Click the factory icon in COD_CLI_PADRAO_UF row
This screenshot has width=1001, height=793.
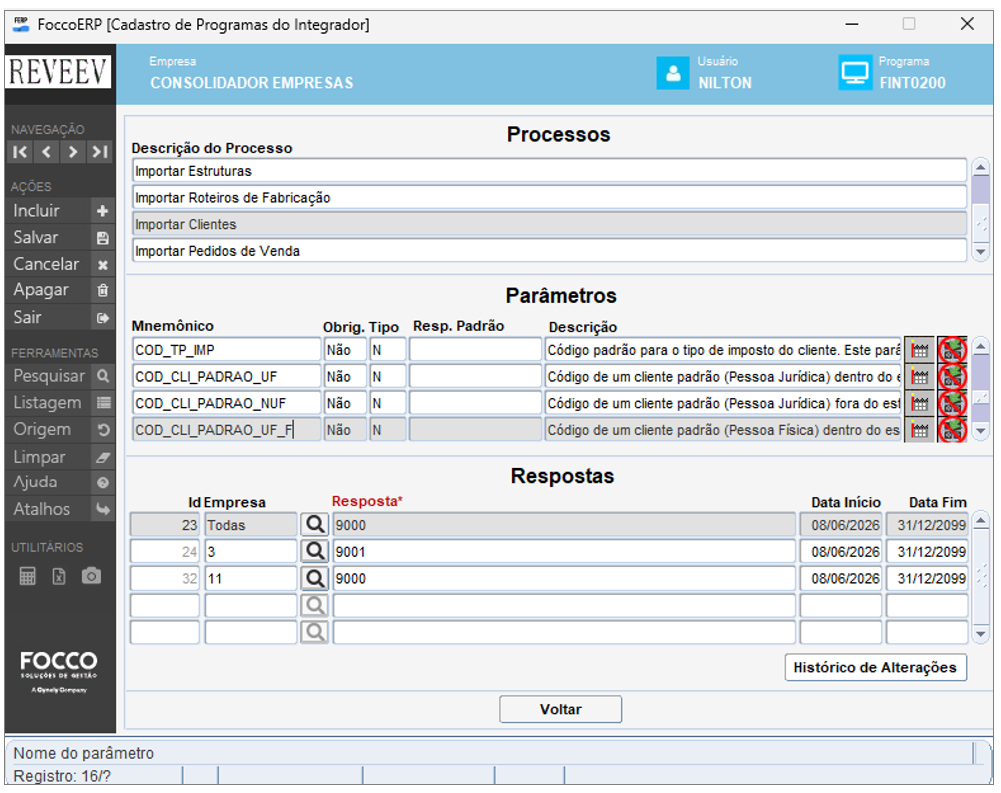coord(919,377)
